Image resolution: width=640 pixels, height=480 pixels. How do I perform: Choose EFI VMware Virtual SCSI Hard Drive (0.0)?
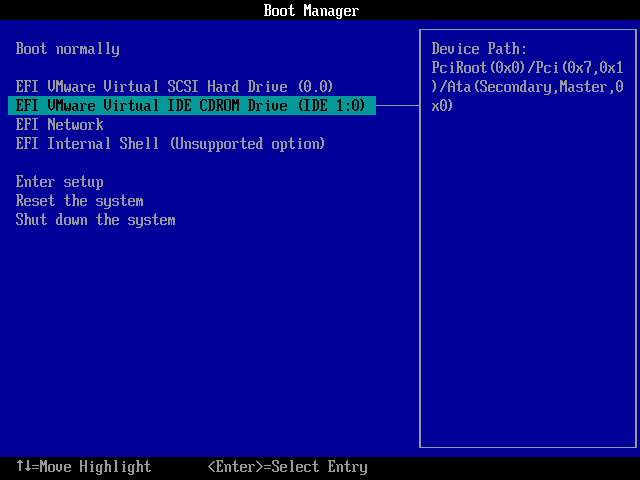tap(174, 87)
